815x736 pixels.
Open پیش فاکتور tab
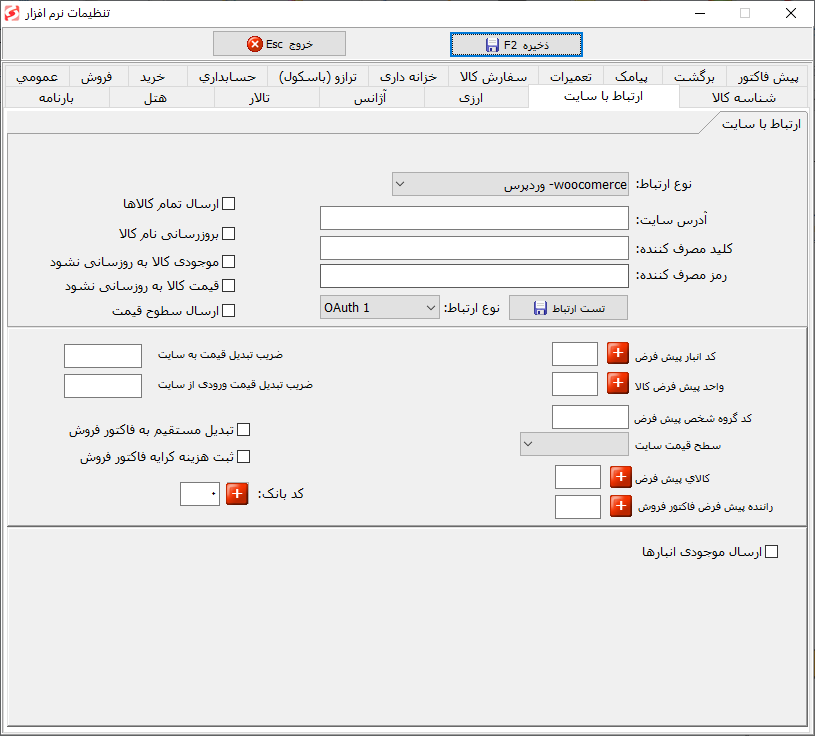(768, 77)
